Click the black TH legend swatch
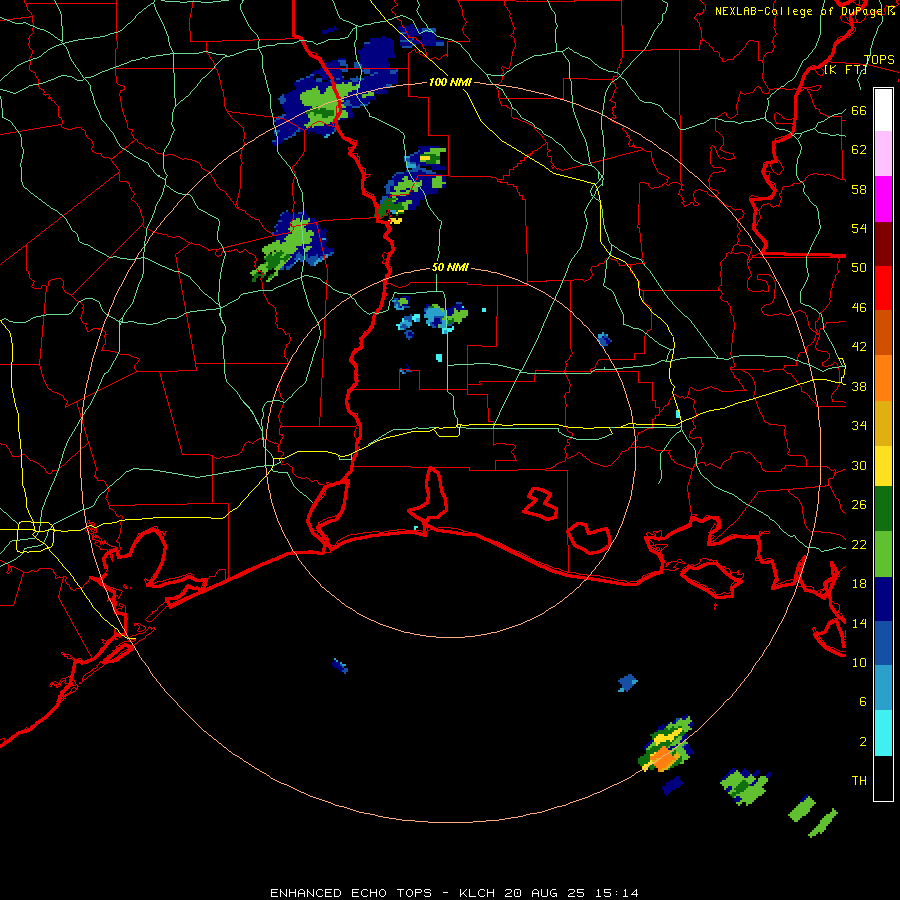The width and height of the screenshot is (900, 900). [x=883, y=778]
